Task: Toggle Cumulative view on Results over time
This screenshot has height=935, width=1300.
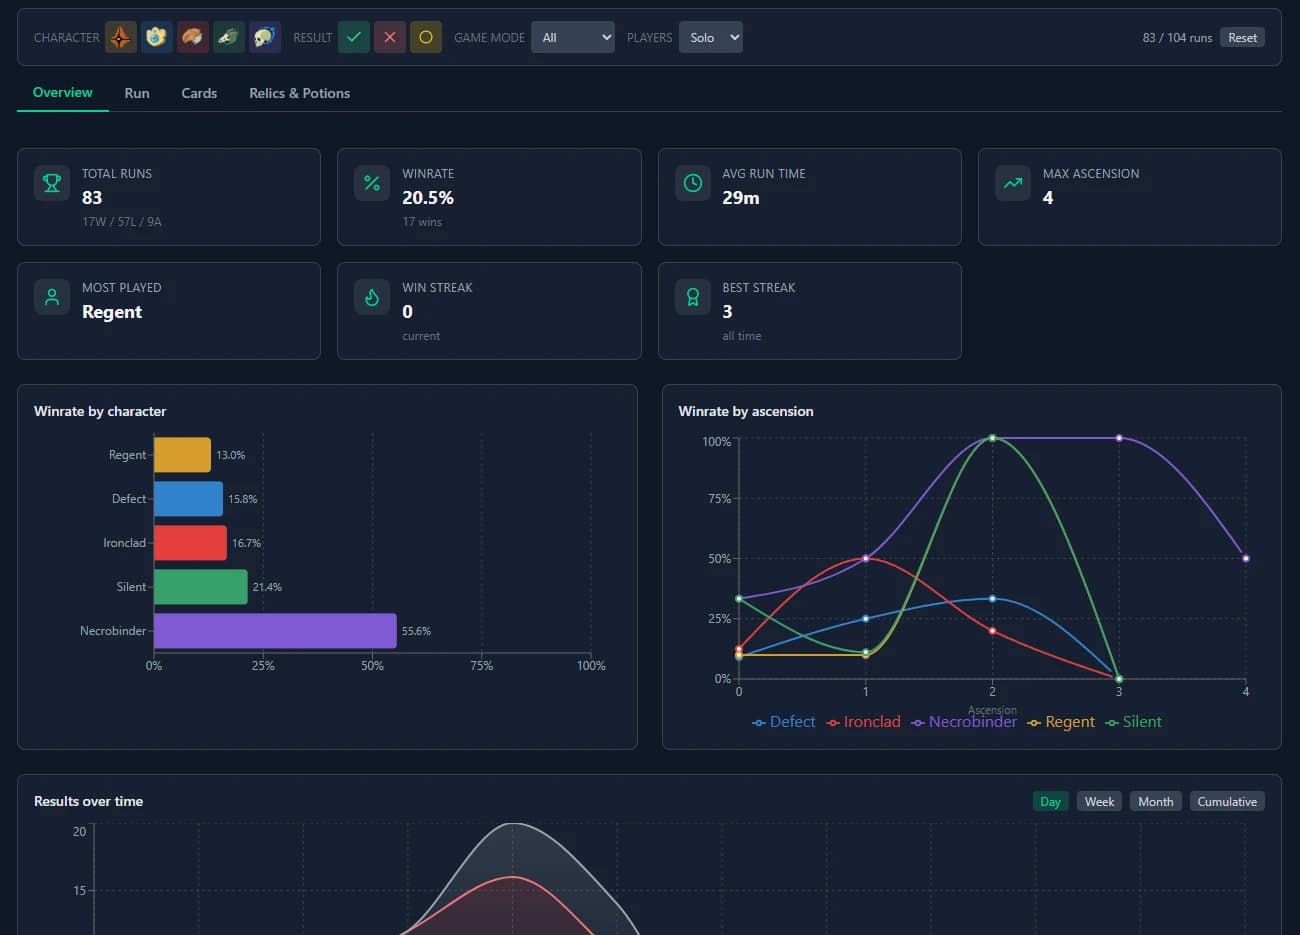Action: pyautogui.click(x=1227, y=801)
